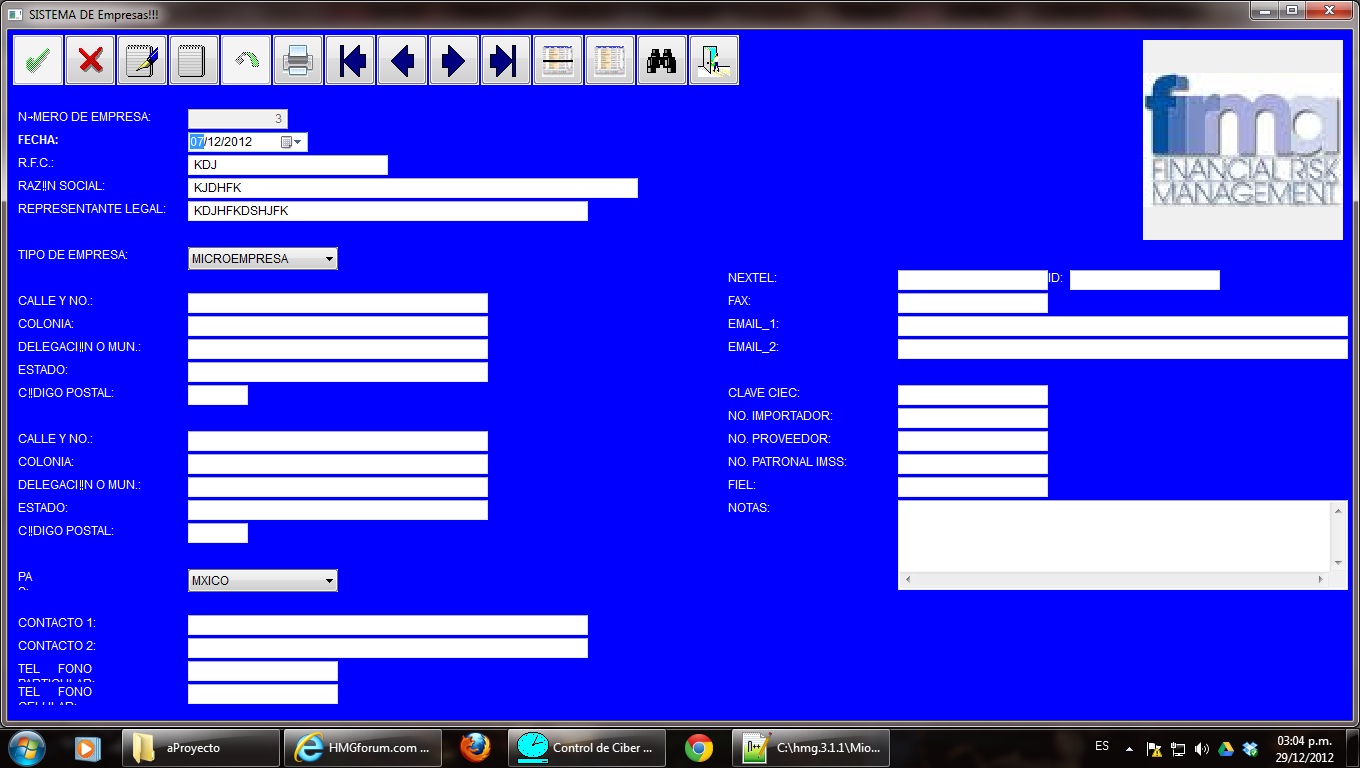Create a new record with the notepad icon

(192, 60)
